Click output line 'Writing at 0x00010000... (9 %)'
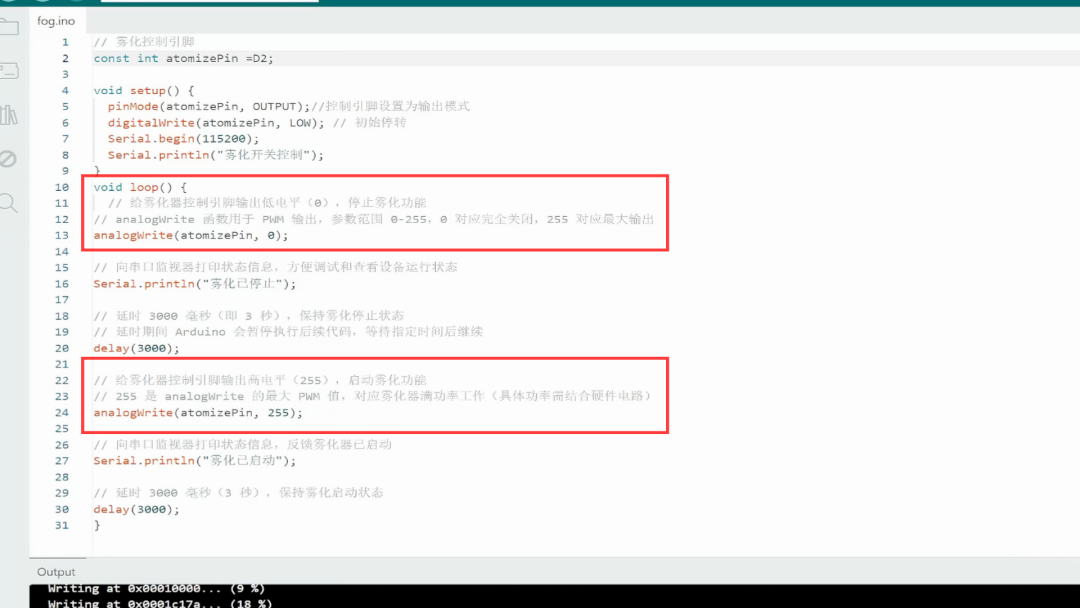This screenshot has width=1080, height=608. coord(156,589)
